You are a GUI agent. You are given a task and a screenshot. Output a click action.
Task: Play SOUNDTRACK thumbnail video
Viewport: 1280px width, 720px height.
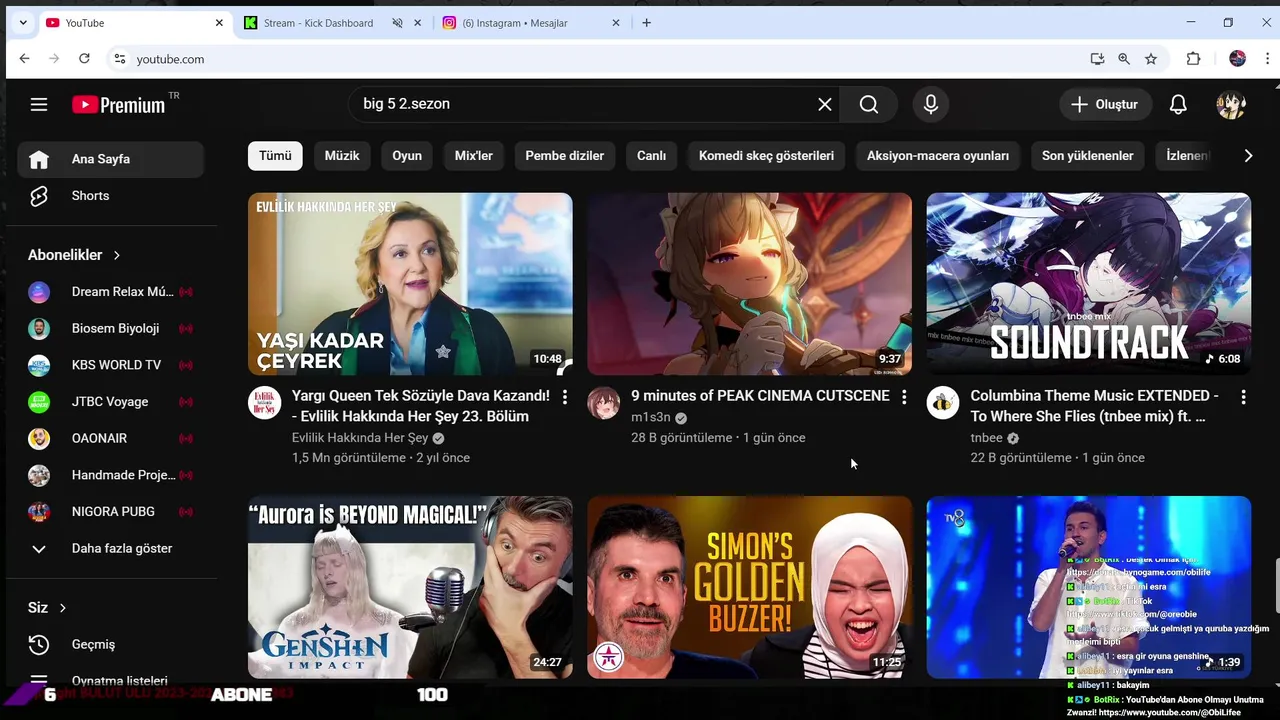[x=1088, y=284]
